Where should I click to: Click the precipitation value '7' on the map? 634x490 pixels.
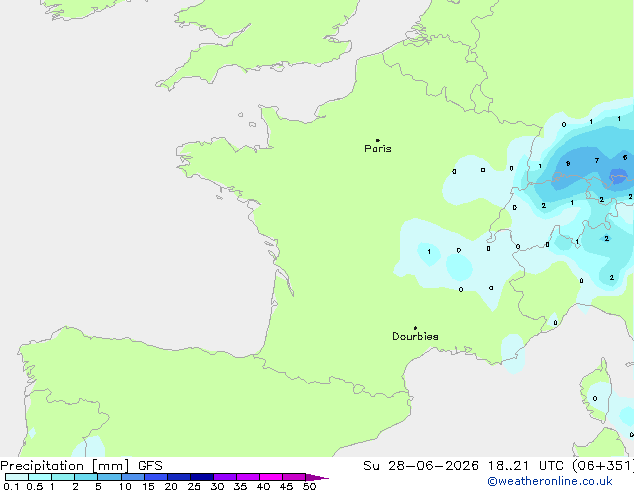[597, 161]
